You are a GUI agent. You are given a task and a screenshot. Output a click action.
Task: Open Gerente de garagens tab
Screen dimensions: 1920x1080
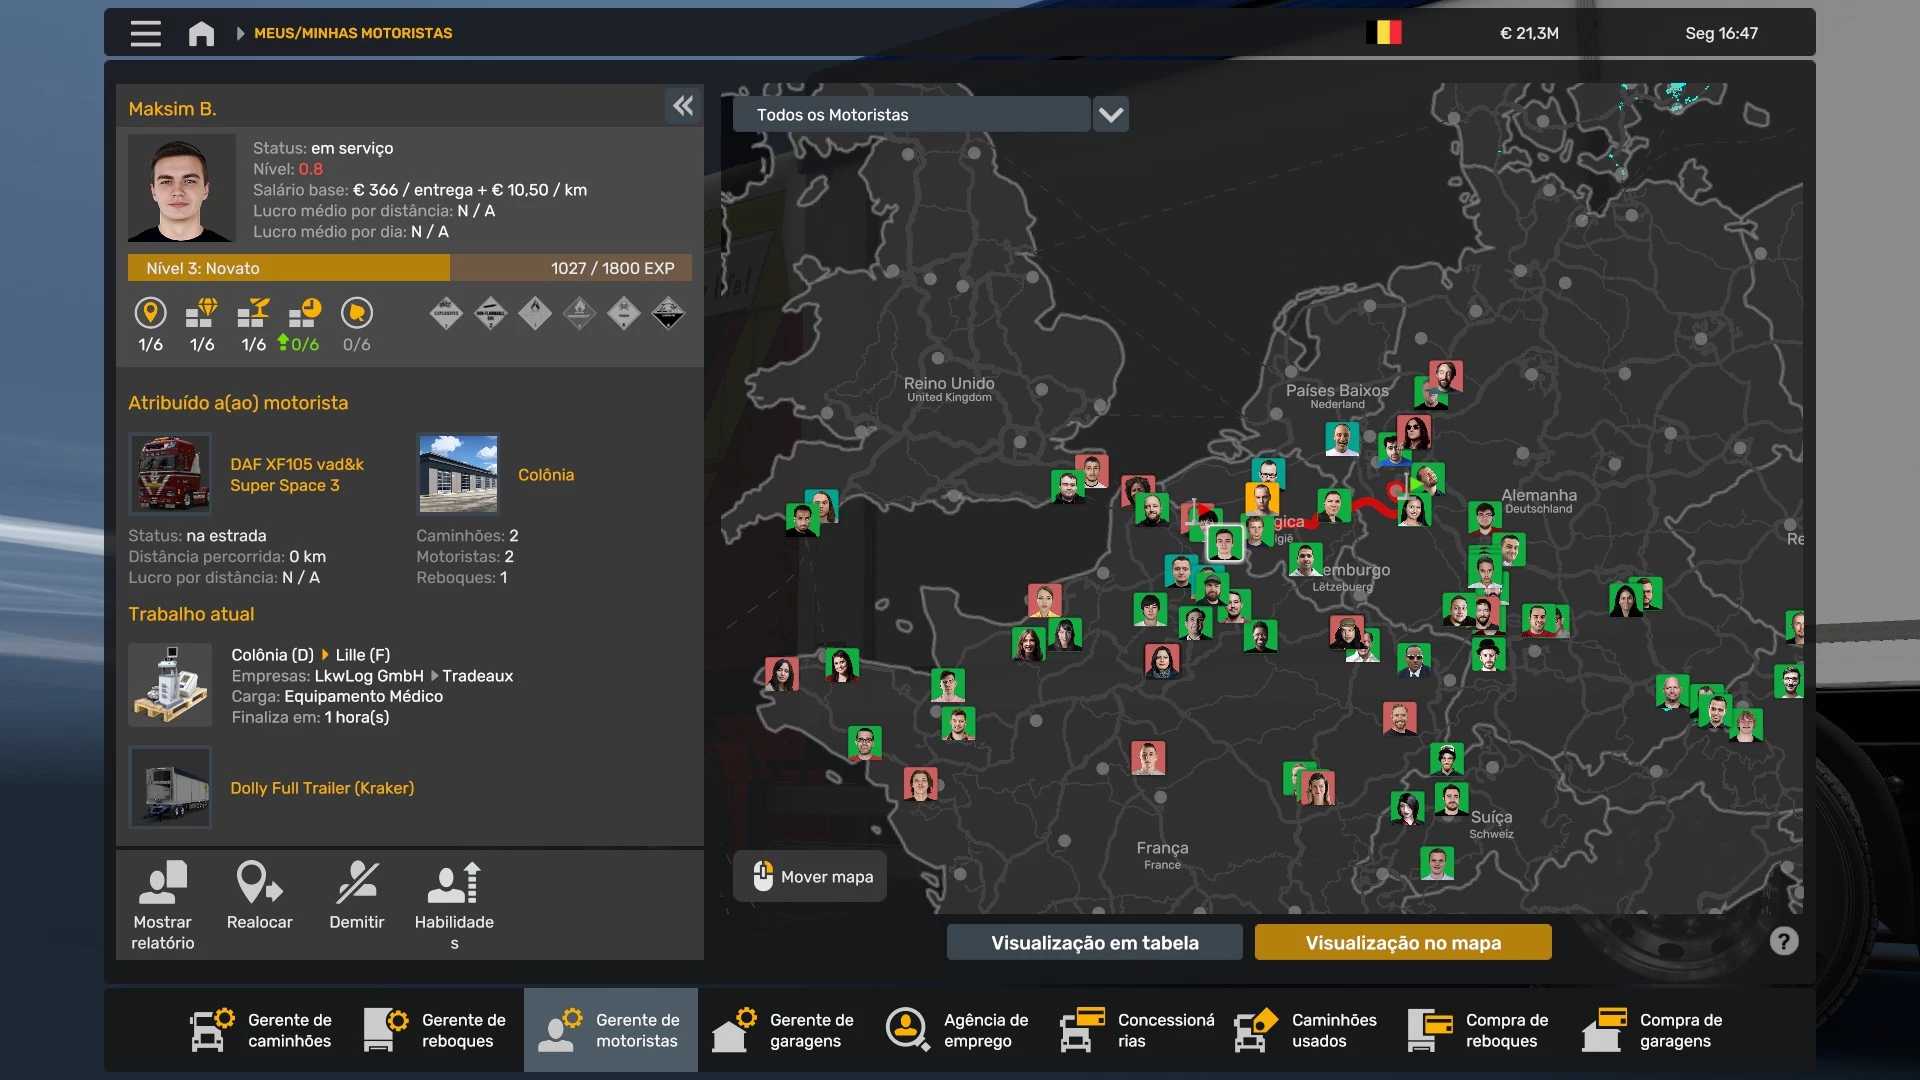[x=784, y=1030]
